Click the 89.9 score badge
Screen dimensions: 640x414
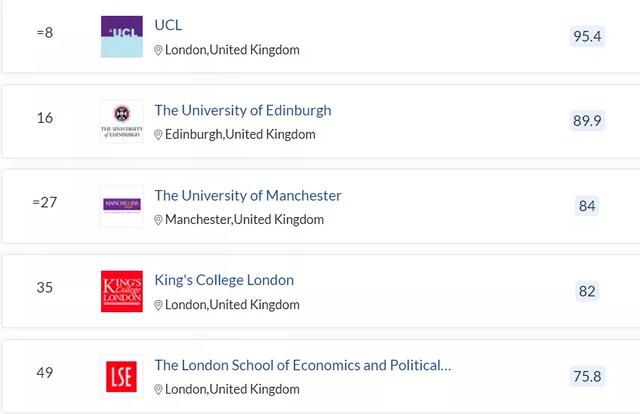[587, 121]
